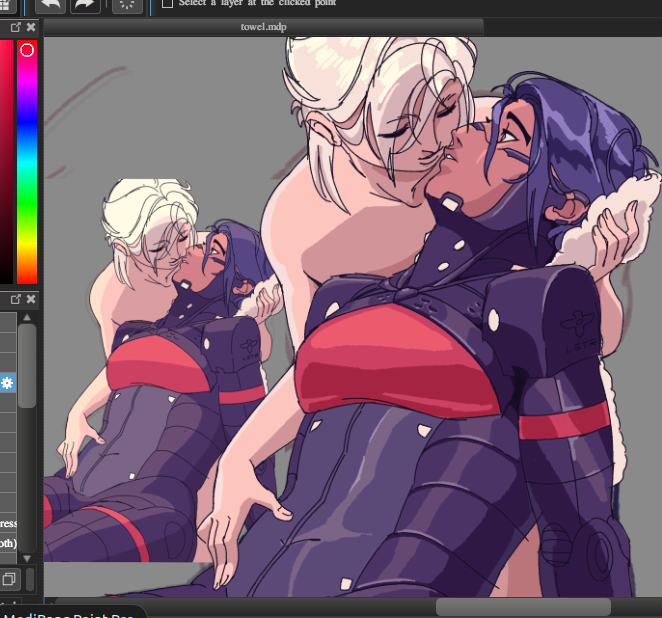Float the brush panel using its pop-out icon
The image size is (662, 618).
point(16,299)
